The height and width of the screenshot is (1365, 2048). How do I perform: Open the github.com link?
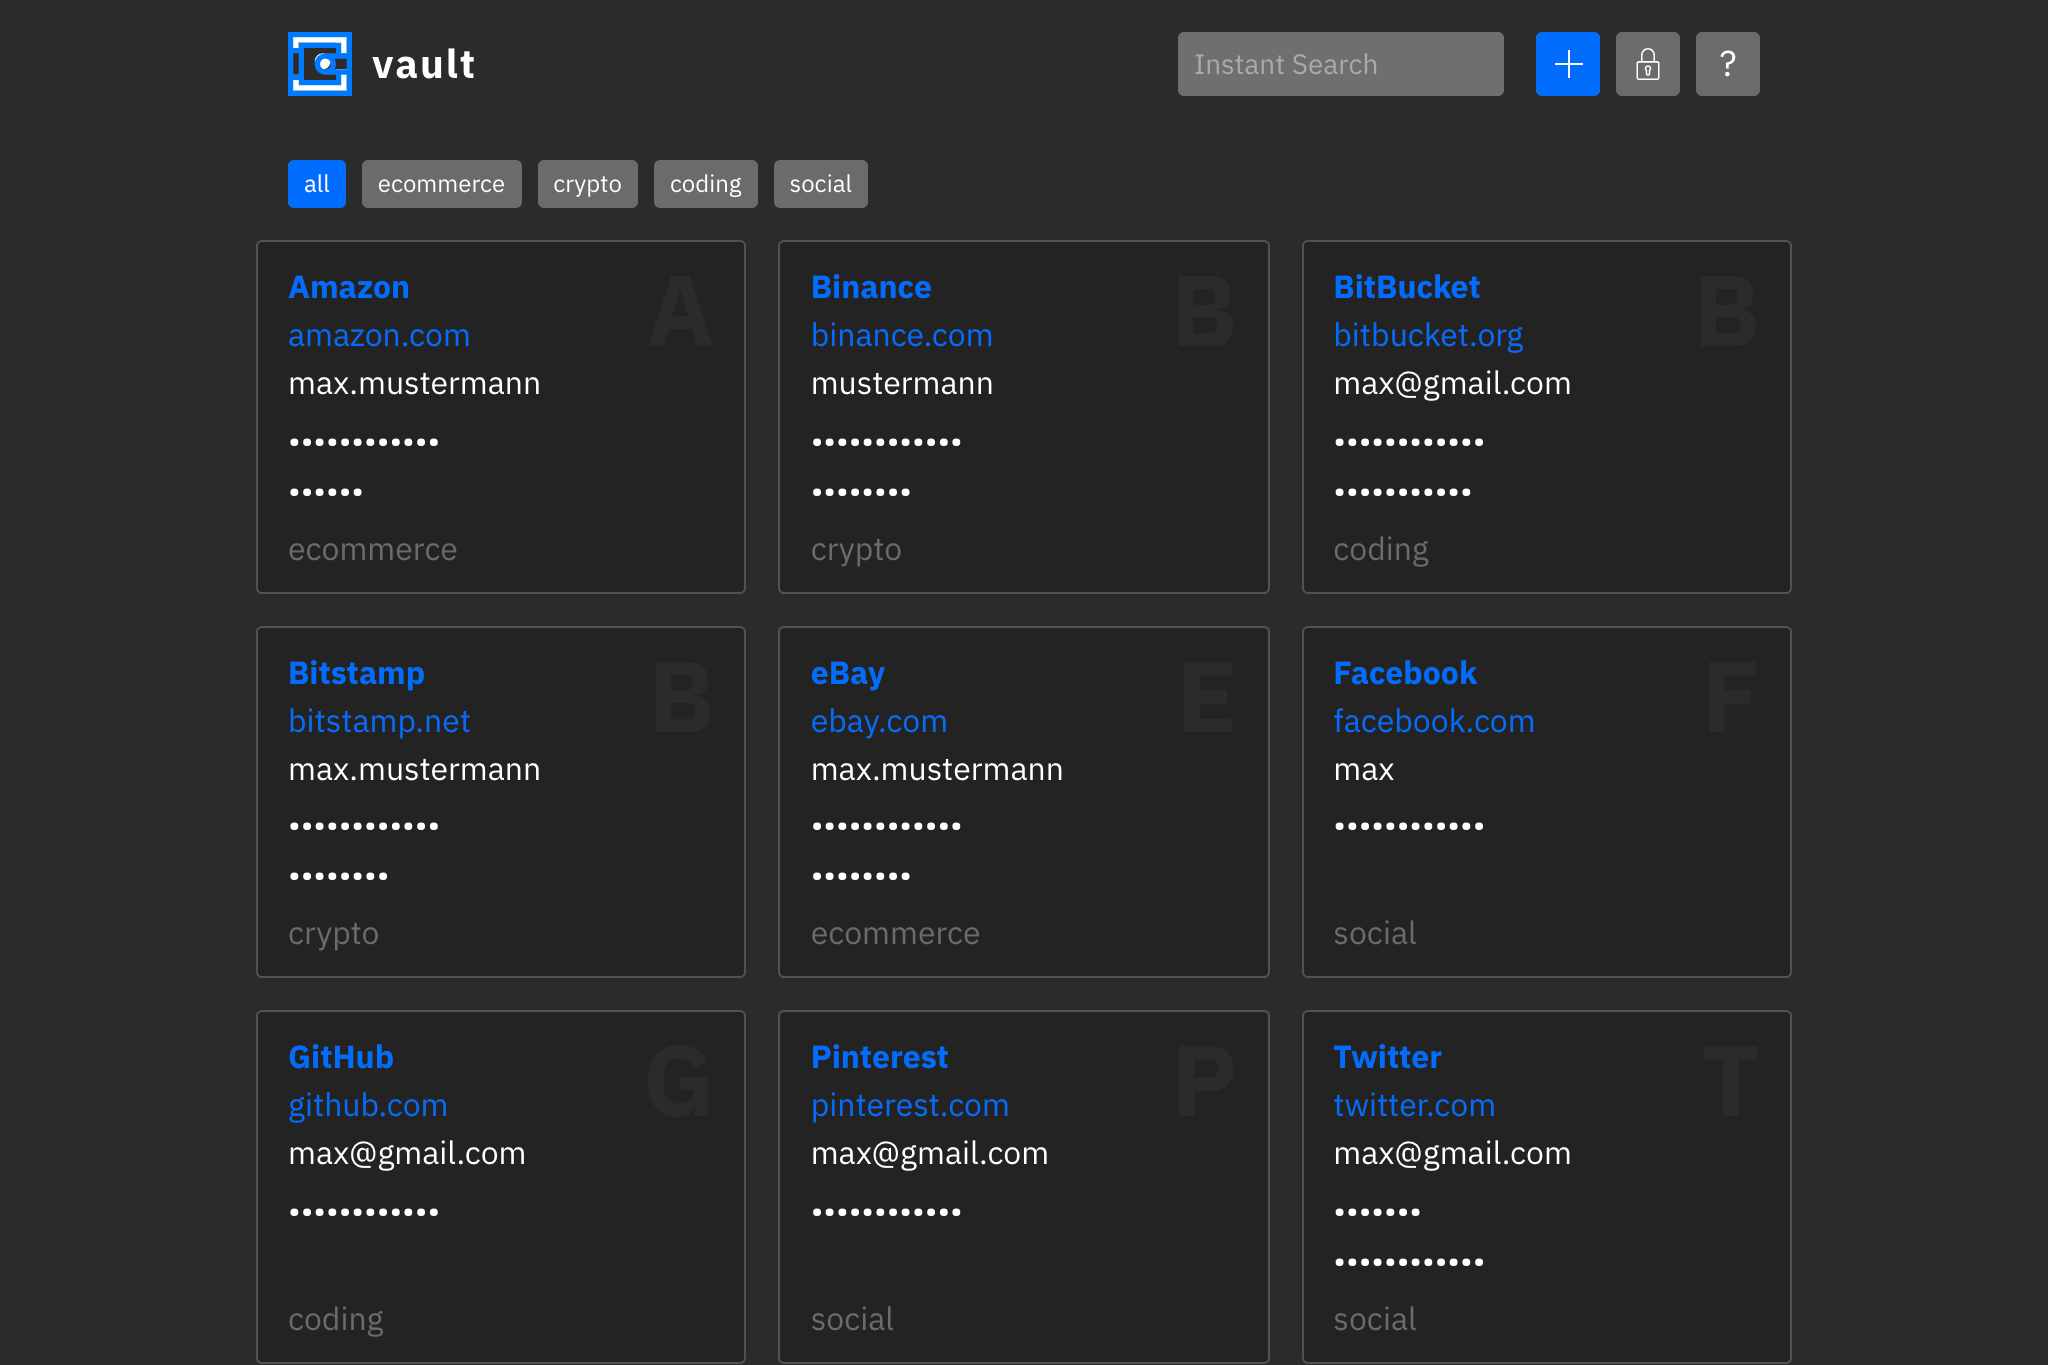(367, 1105)
